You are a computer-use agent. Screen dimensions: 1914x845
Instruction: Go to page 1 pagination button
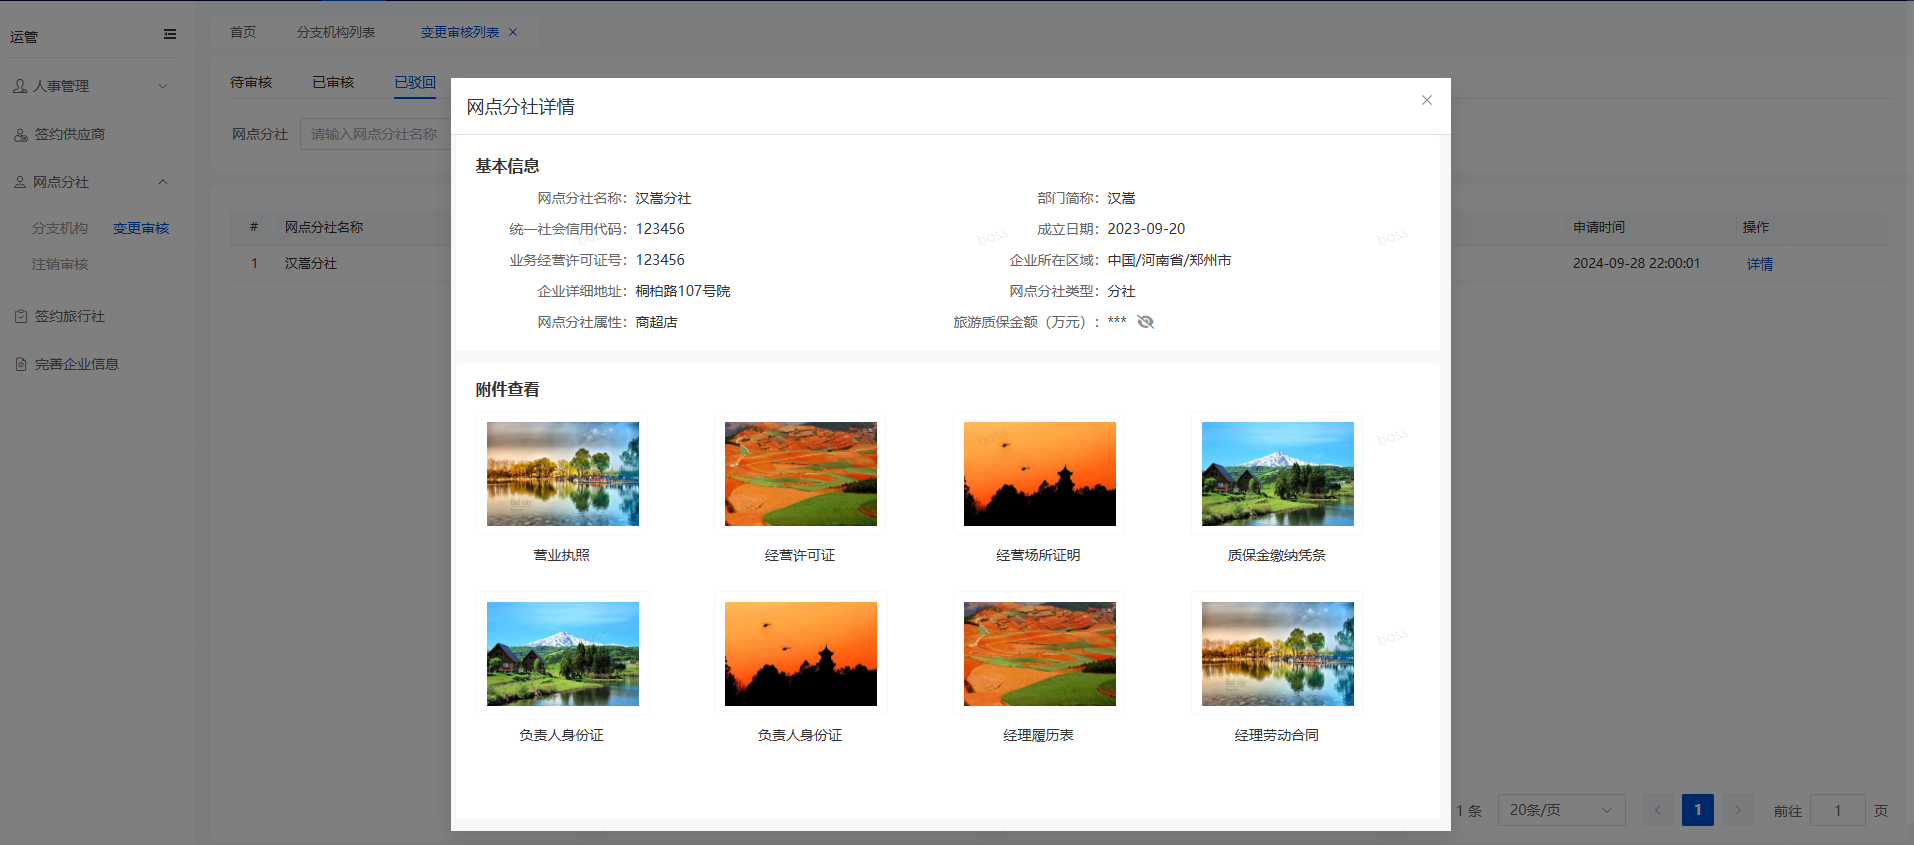1697,810
